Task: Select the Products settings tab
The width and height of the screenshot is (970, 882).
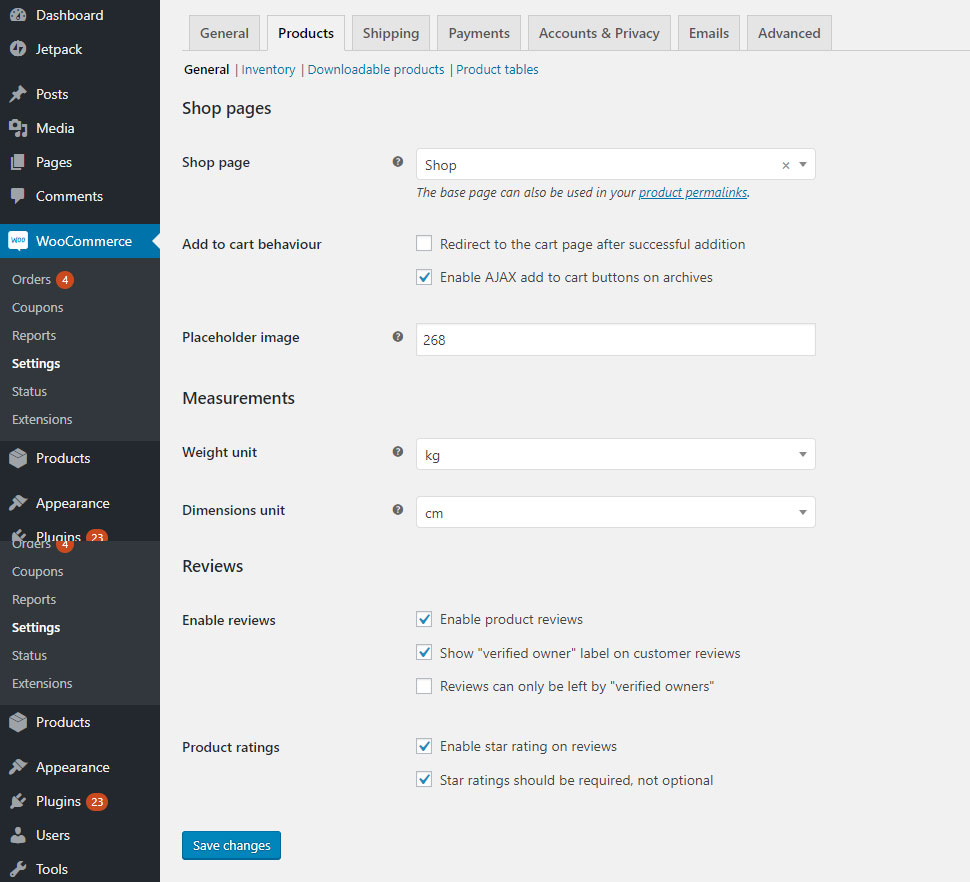Action: 306,33
